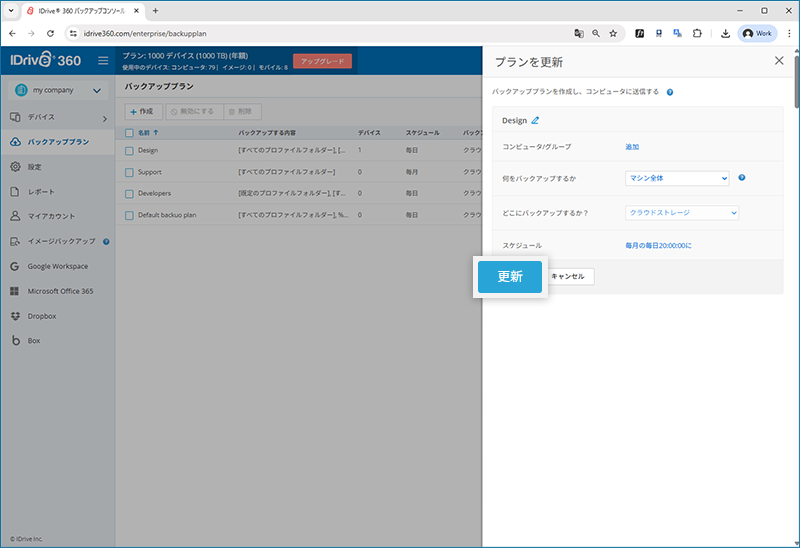The image size is (800, 548).
Task: Click the help icon beside backup type dropdown
Action: click(741, 179)
